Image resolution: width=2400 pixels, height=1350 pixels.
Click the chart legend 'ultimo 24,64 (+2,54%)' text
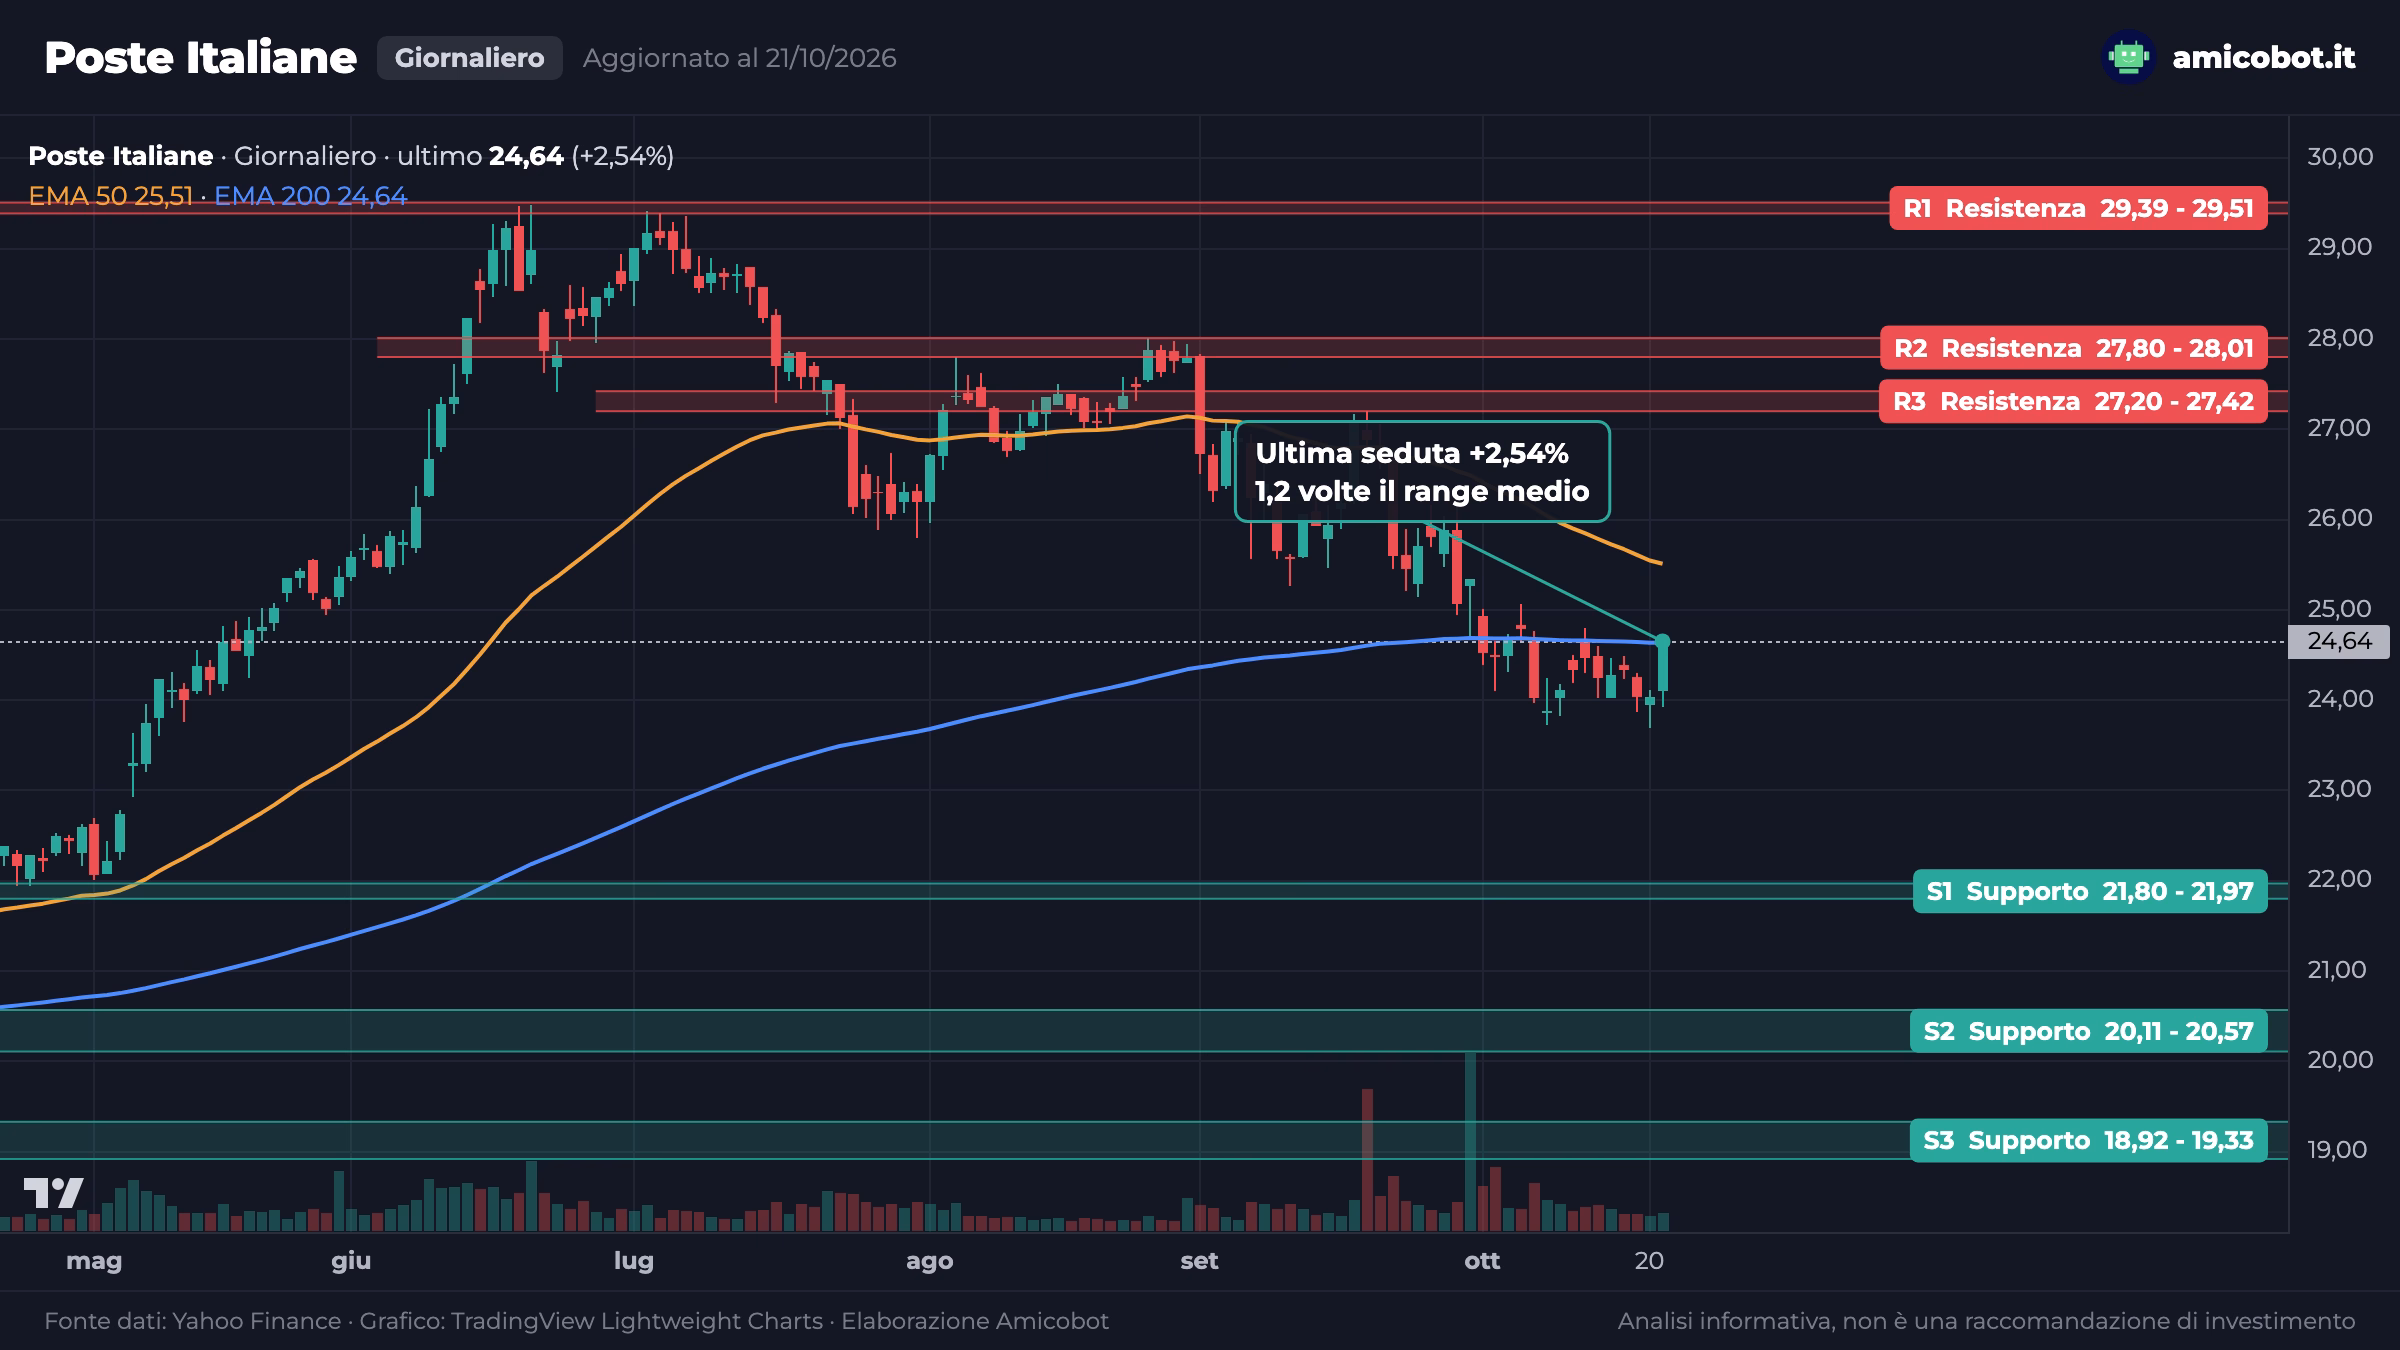click(535, 156)
